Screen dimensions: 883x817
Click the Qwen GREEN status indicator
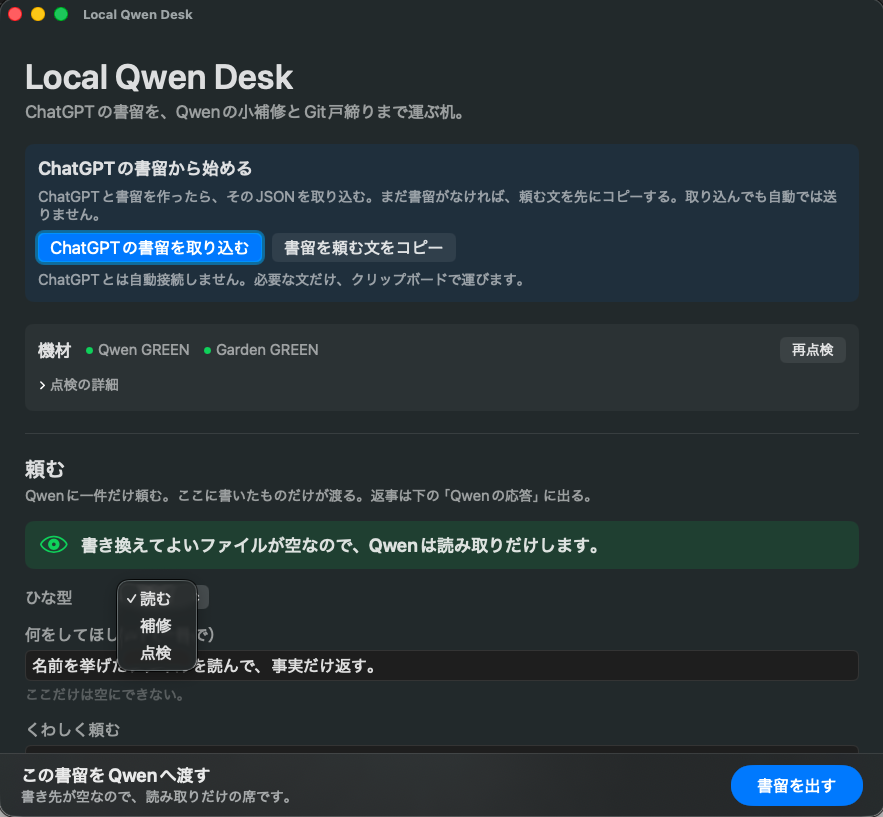(x=138, y=350)
